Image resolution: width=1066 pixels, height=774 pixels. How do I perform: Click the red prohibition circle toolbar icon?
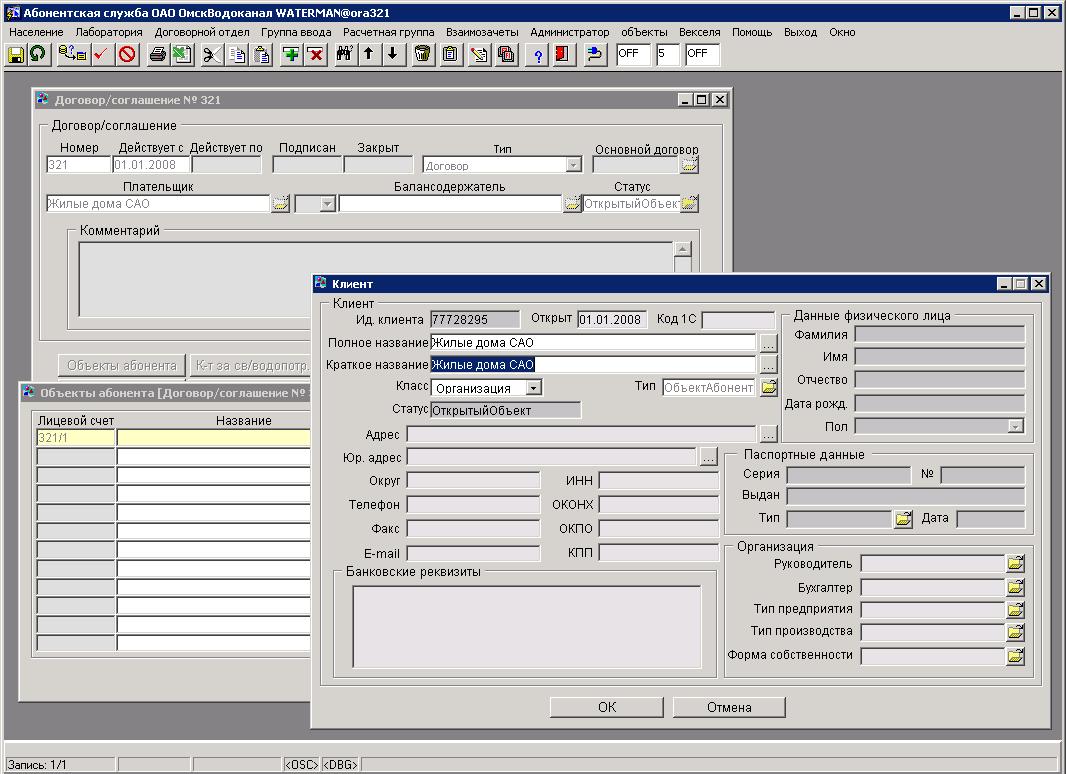[x=127, y=54]
